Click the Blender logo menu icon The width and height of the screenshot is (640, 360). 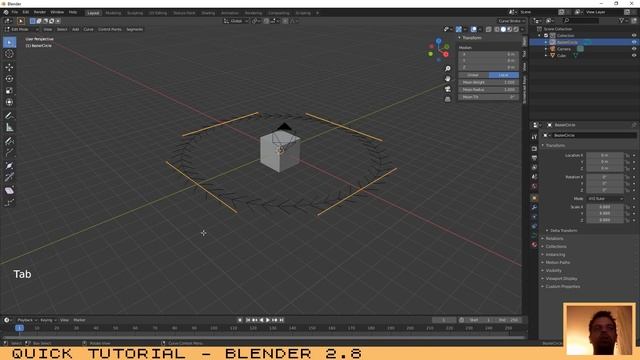[x=6, y=12]
